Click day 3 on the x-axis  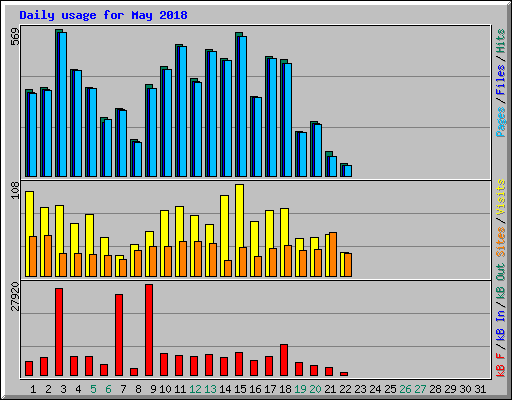pyautogui.click(x=63, y=389)
